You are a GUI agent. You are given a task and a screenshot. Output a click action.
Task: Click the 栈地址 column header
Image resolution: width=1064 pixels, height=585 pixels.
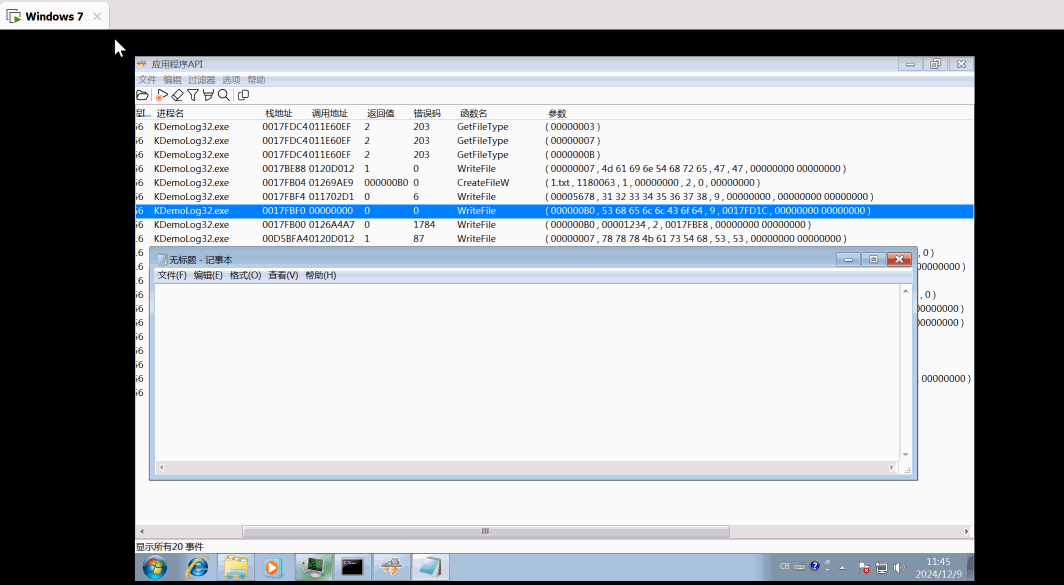279,113
